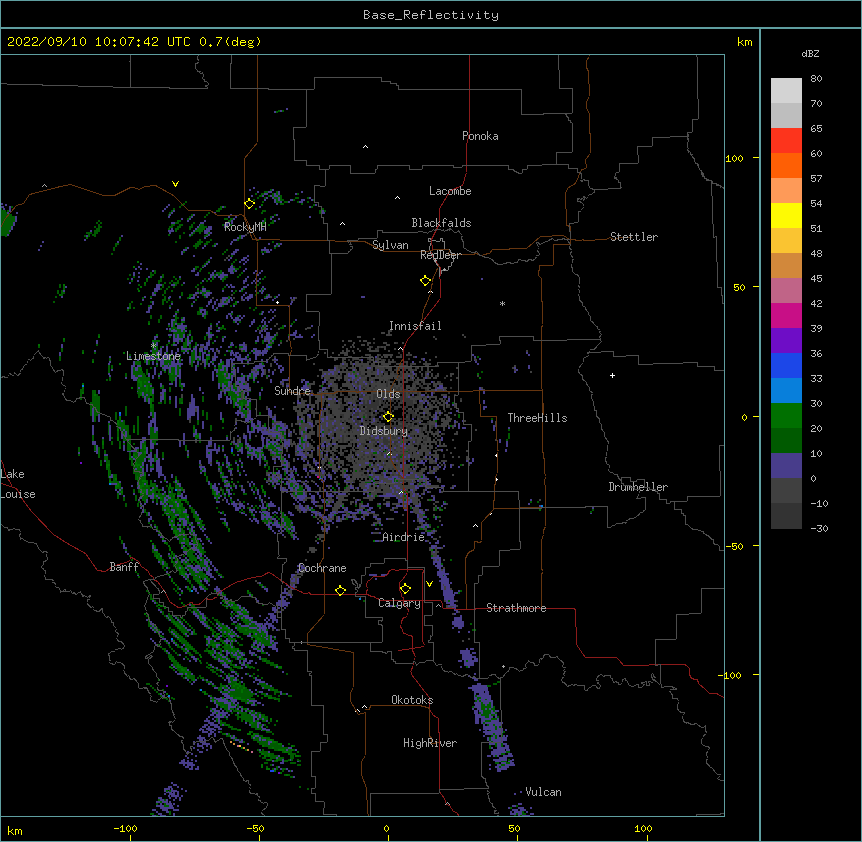The width and height of the screenshot is (862, 842).
Task: Click the Ponoka label on the map
Action: point(480,136)
